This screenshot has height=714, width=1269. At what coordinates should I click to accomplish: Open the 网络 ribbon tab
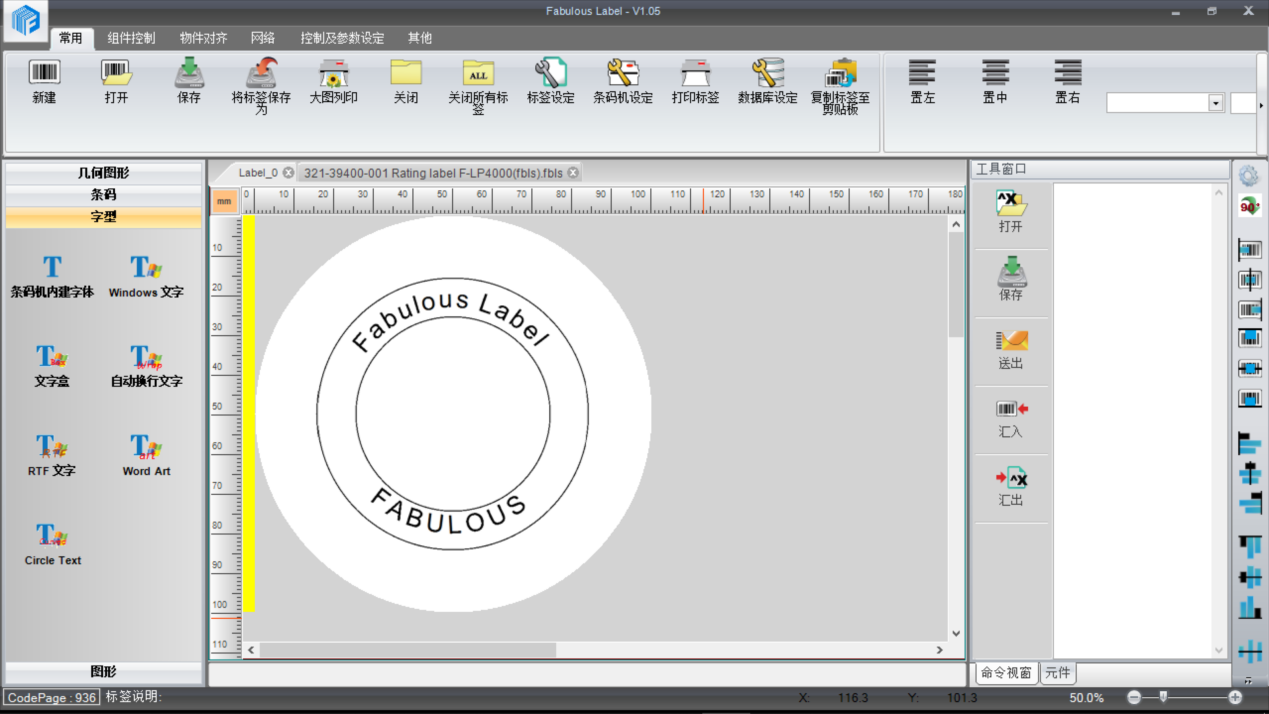point(263,38)
